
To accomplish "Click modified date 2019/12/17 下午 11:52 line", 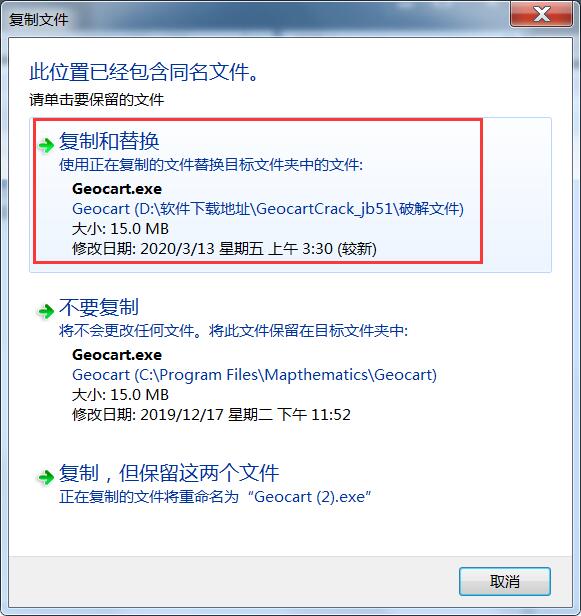I will pos(211,415).
